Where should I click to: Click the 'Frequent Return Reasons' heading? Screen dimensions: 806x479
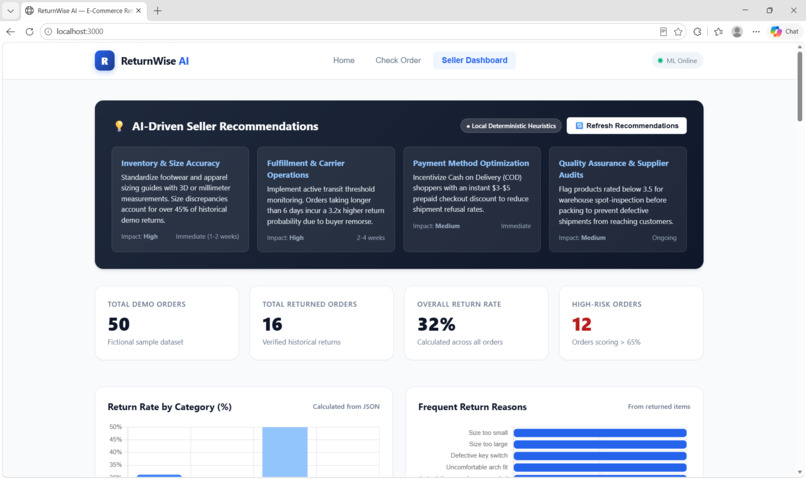[472, 407]
